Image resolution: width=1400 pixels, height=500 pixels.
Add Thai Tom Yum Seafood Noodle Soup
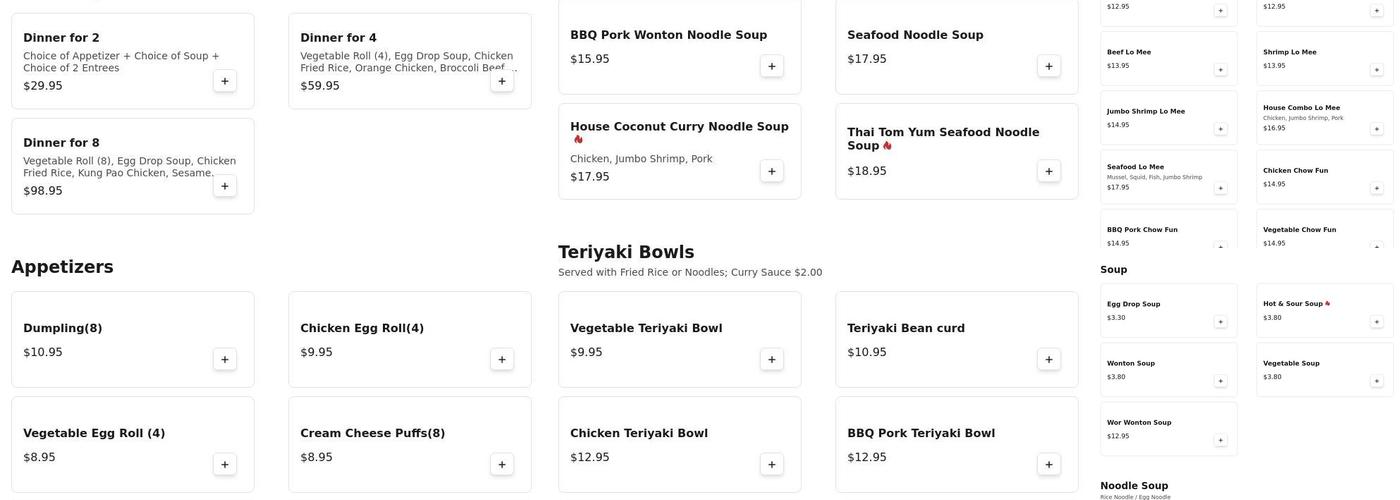click(1049, 171)
